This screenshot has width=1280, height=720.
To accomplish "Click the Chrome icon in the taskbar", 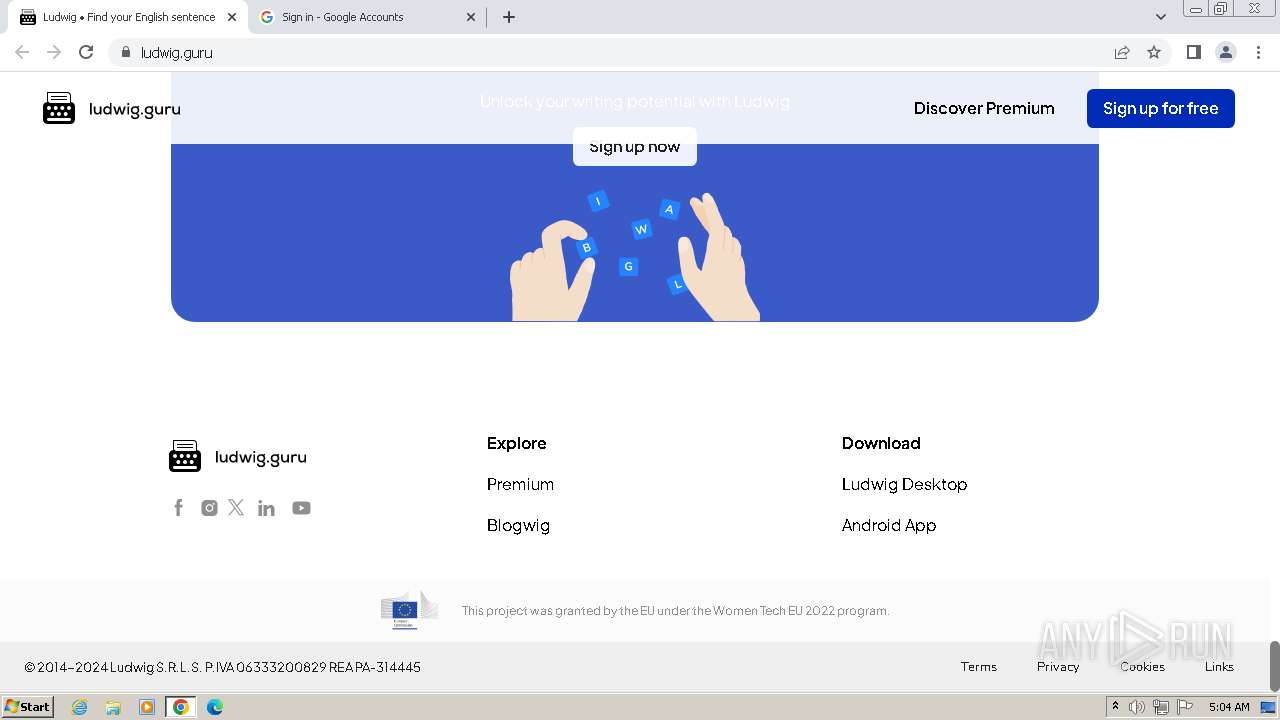I will pos(181,707).
